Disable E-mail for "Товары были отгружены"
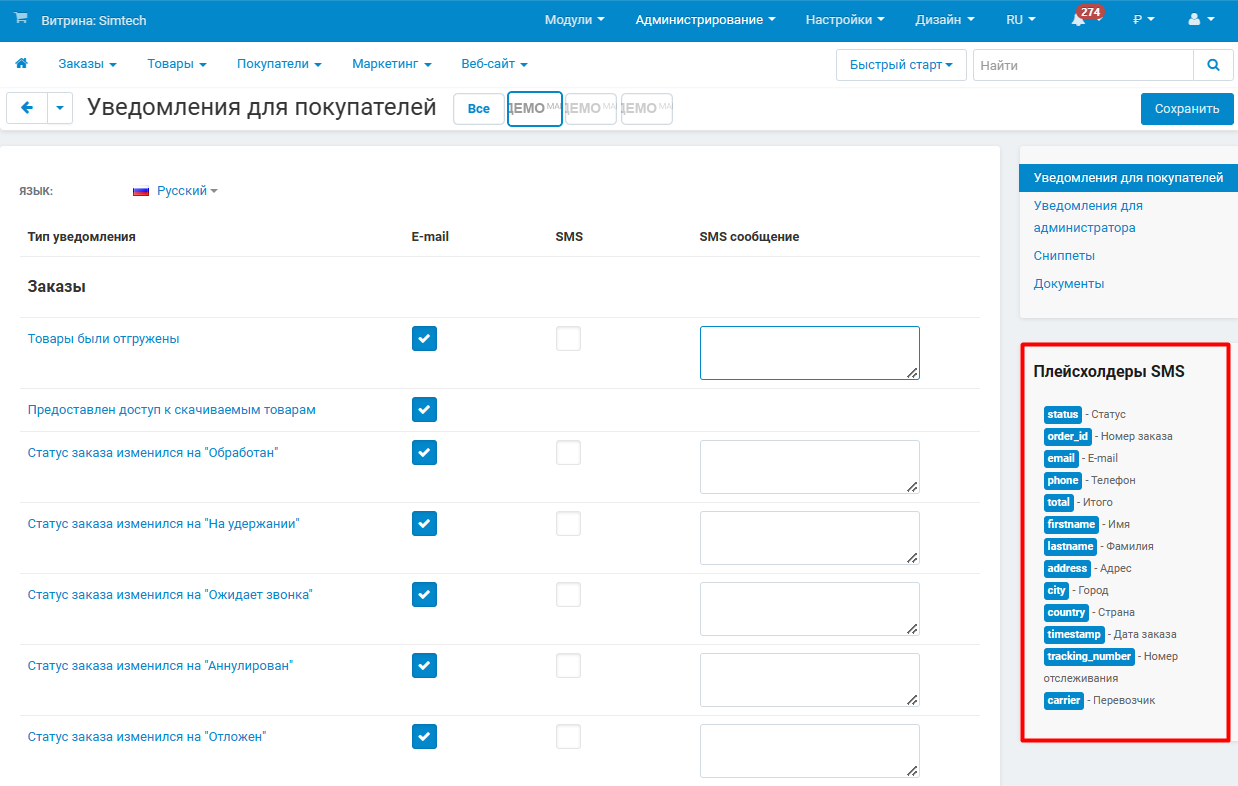 coord(424,339)
